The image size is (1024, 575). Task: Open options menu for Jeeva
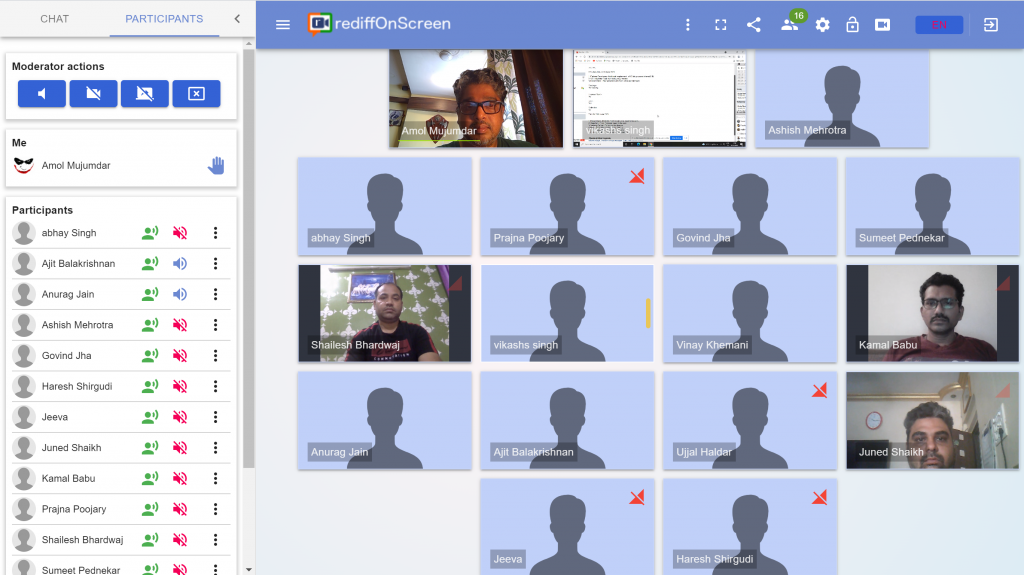click(x=216, y=417)
